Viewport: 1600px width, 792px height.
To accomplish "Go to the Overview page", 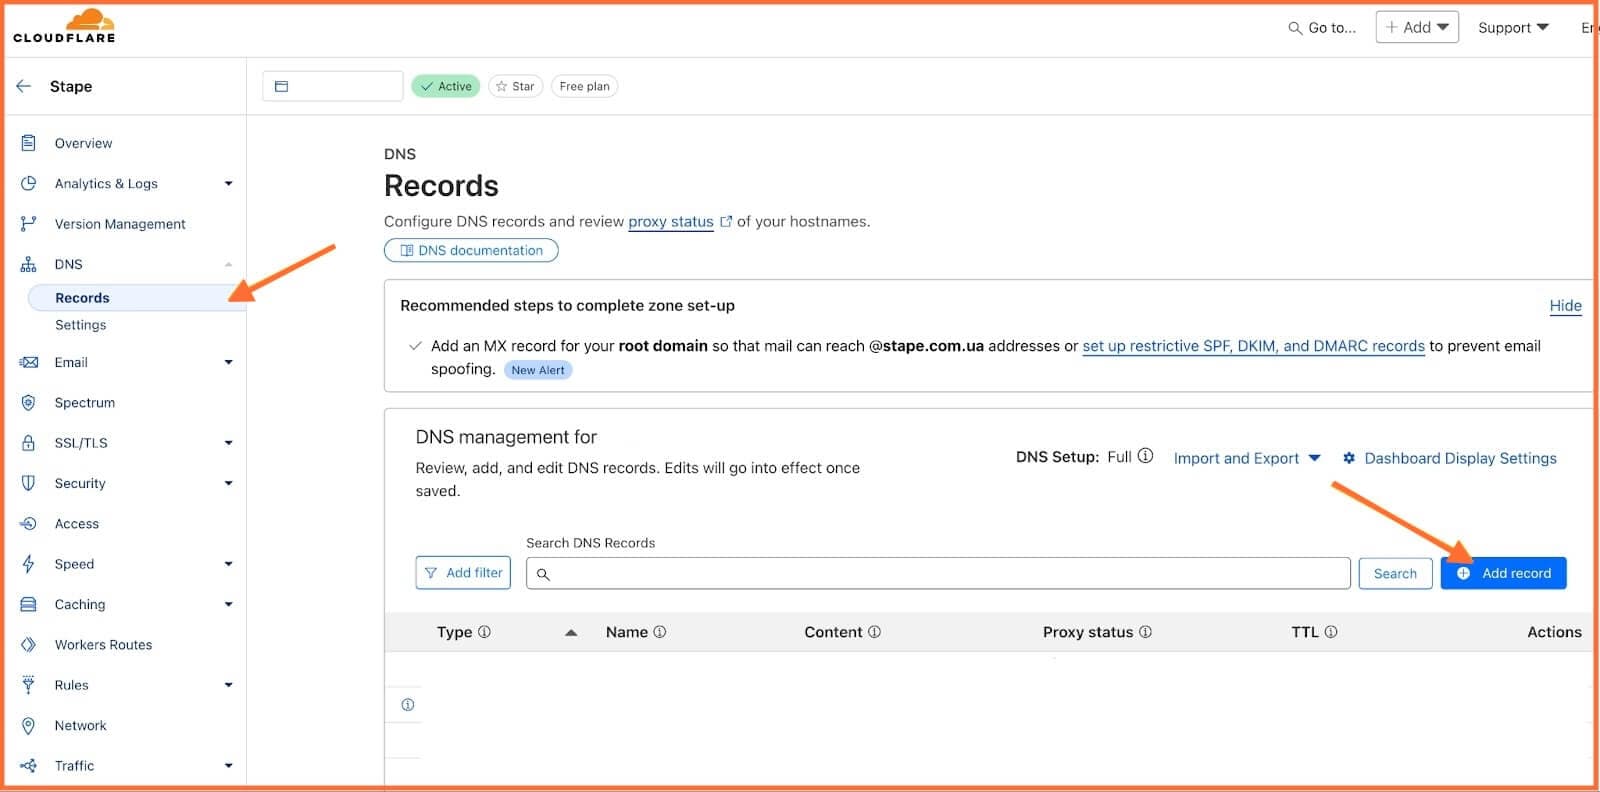I will tap(83, 143).
